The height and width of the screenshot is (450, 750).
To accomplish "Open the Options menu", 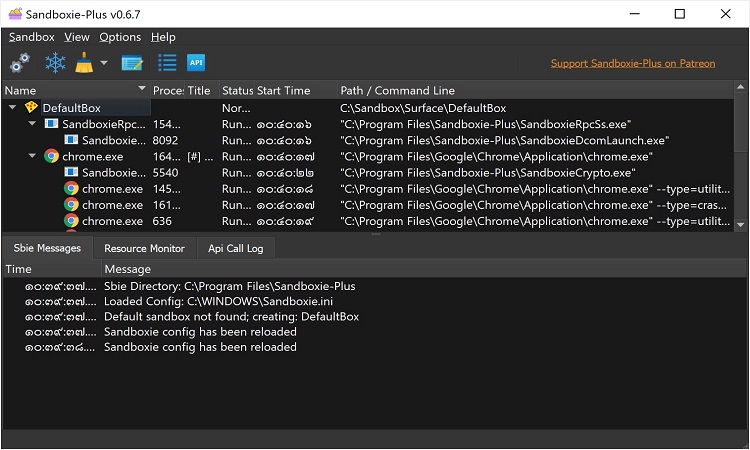I will pos(120,37).
